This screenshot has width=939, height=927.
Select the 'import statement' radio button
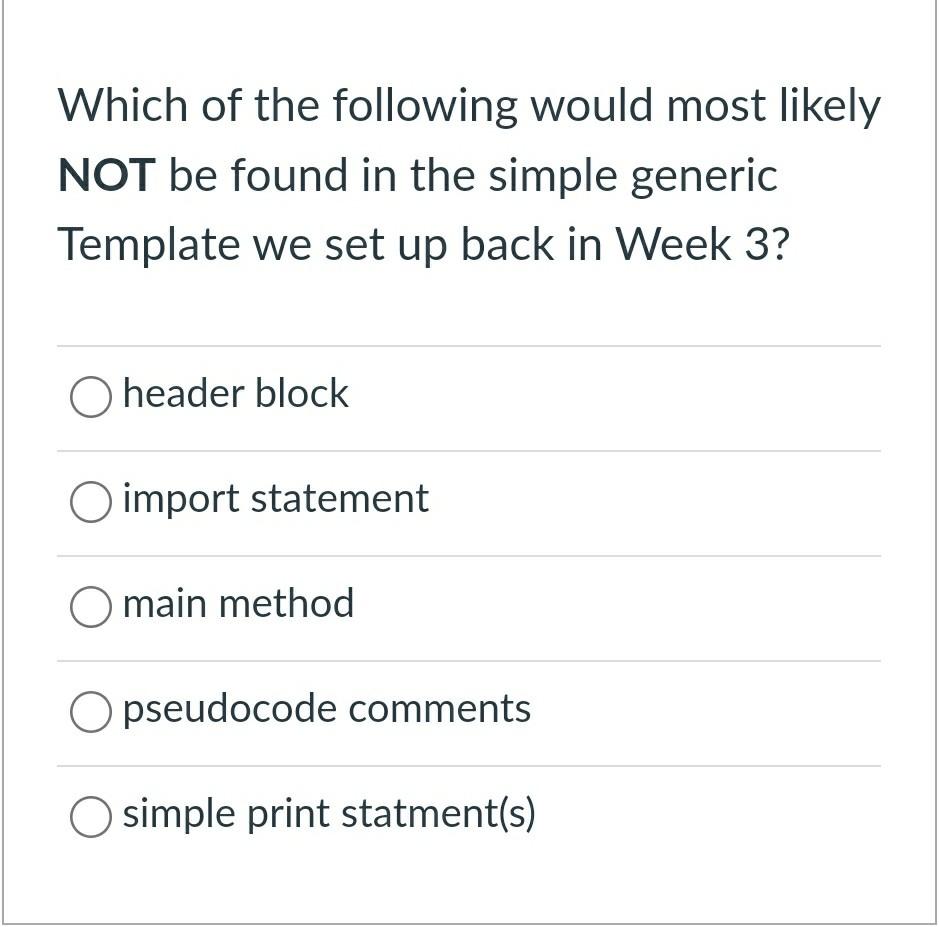pos(91,502)
